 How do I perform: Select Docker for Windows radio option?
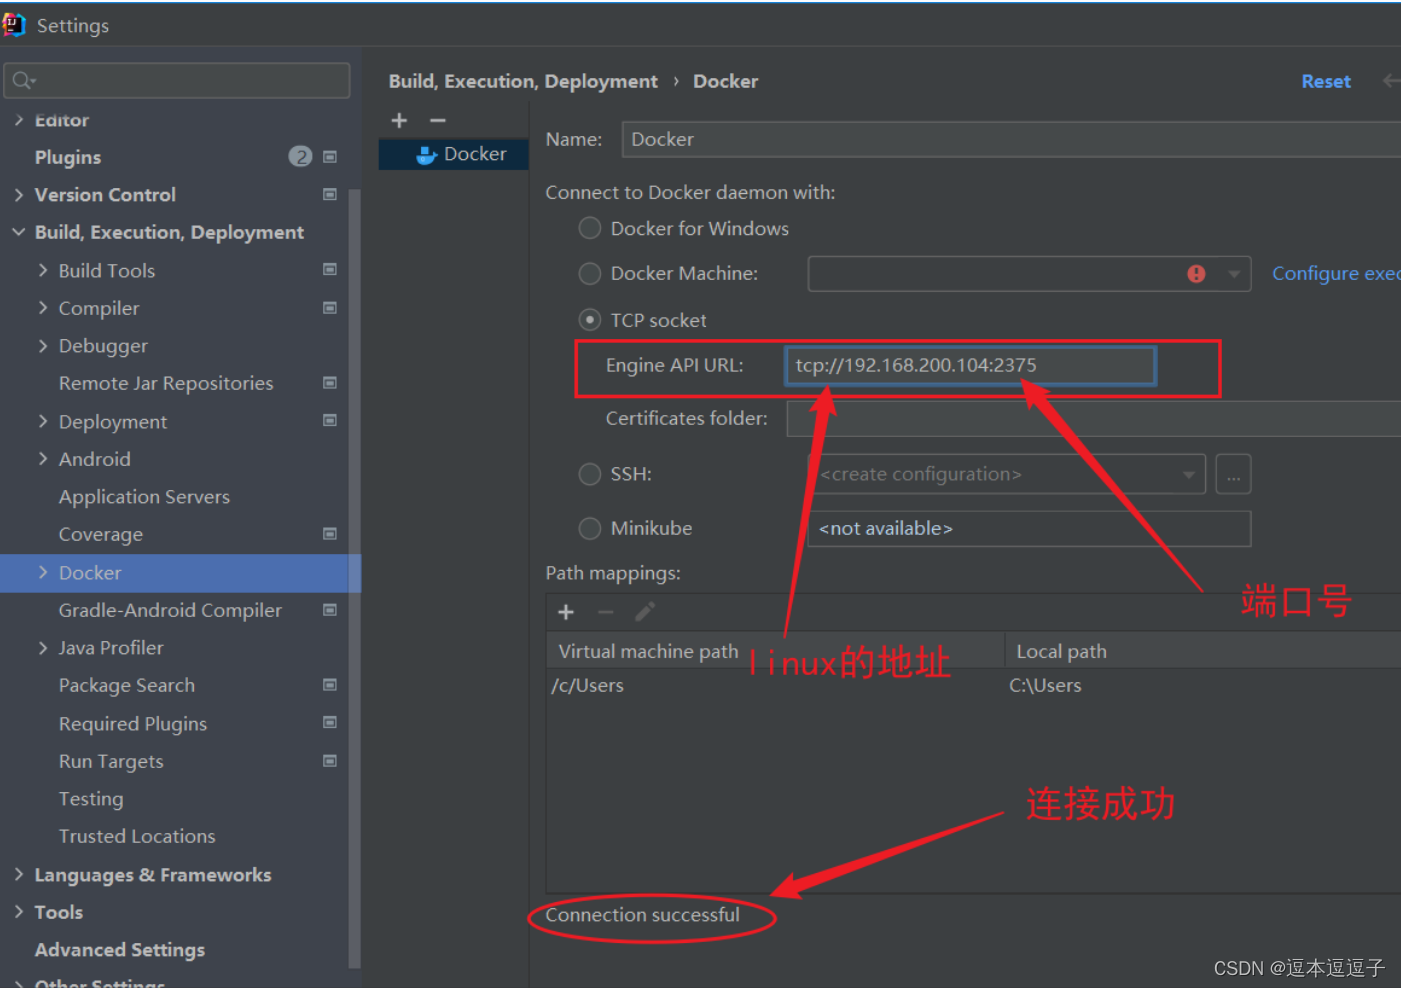click(590, 228)
